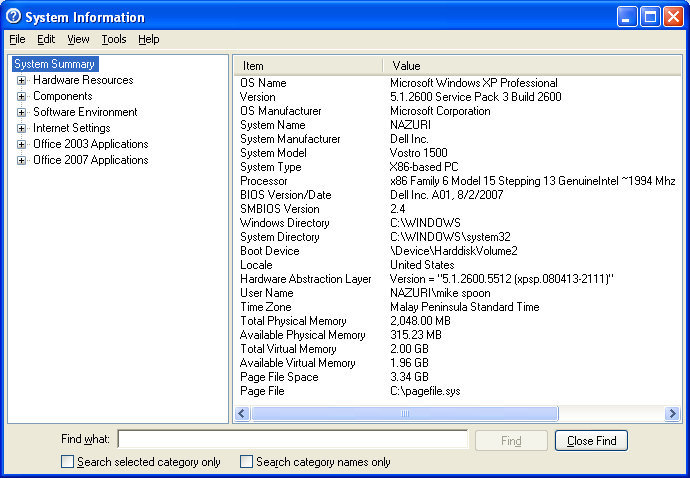Click the Find button
The height and width of the screenshot is (478, 690).
point(511,441)
